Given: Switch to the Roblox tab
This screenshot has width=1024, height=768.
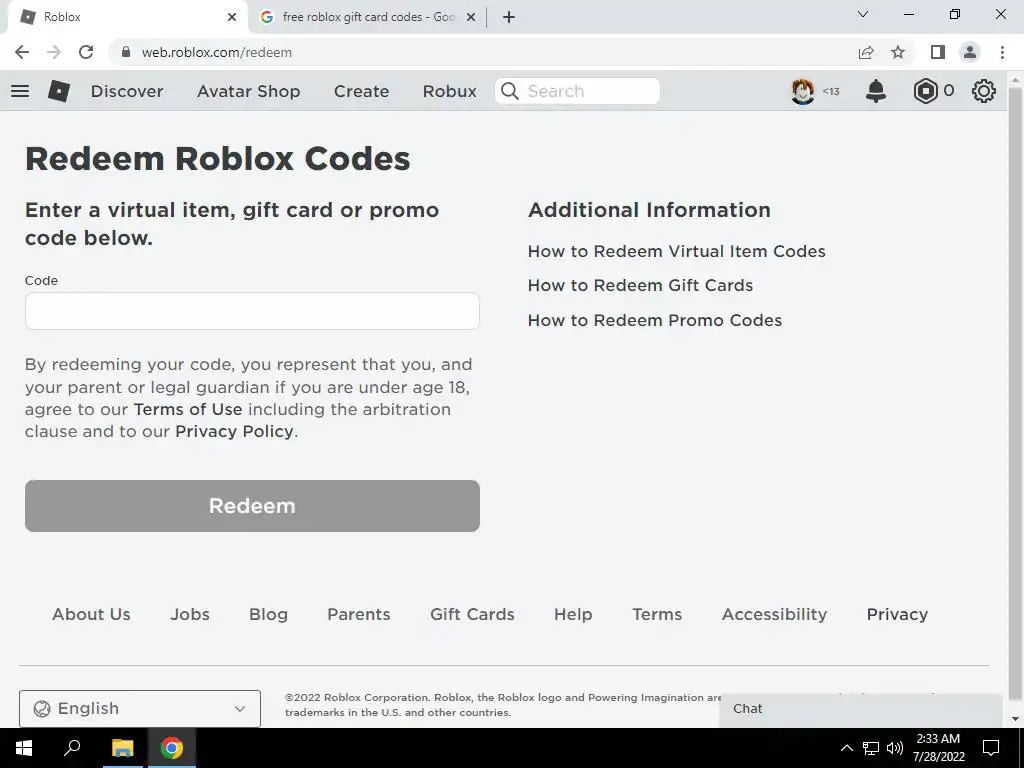Looking at the screenshot, I should (x=127, y=17).
